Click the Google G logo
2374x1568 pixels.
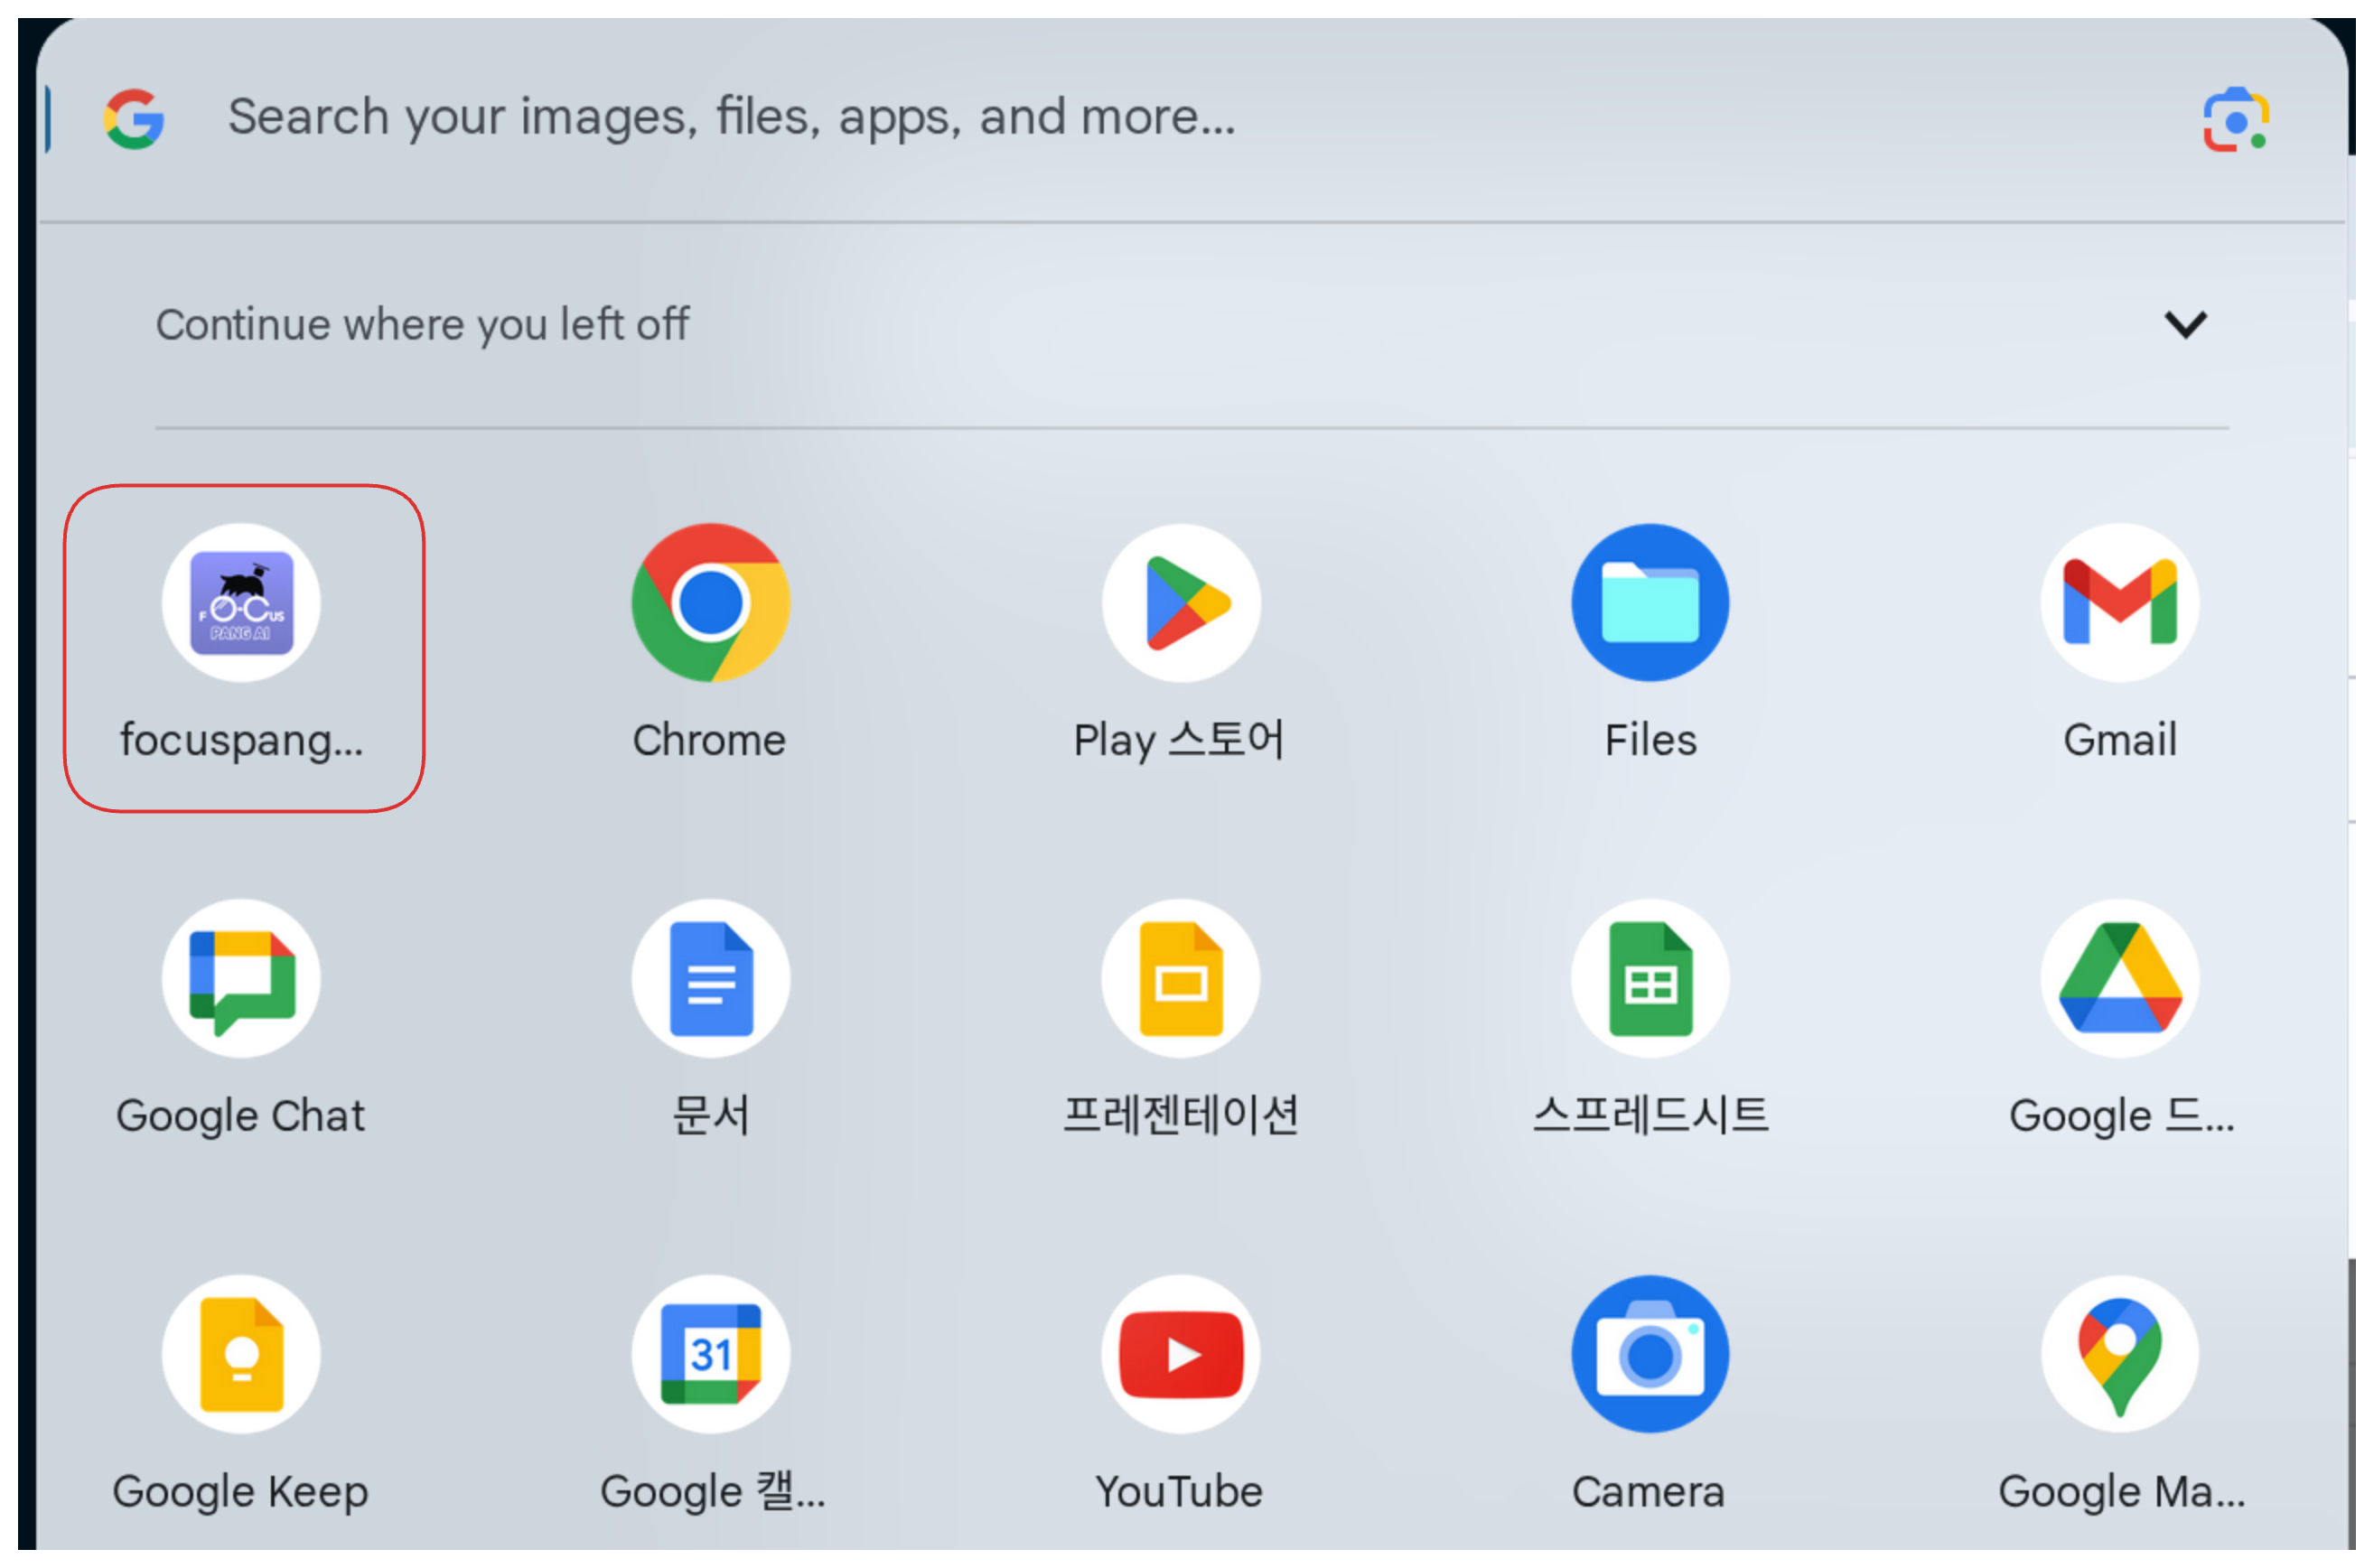point(134,119)
